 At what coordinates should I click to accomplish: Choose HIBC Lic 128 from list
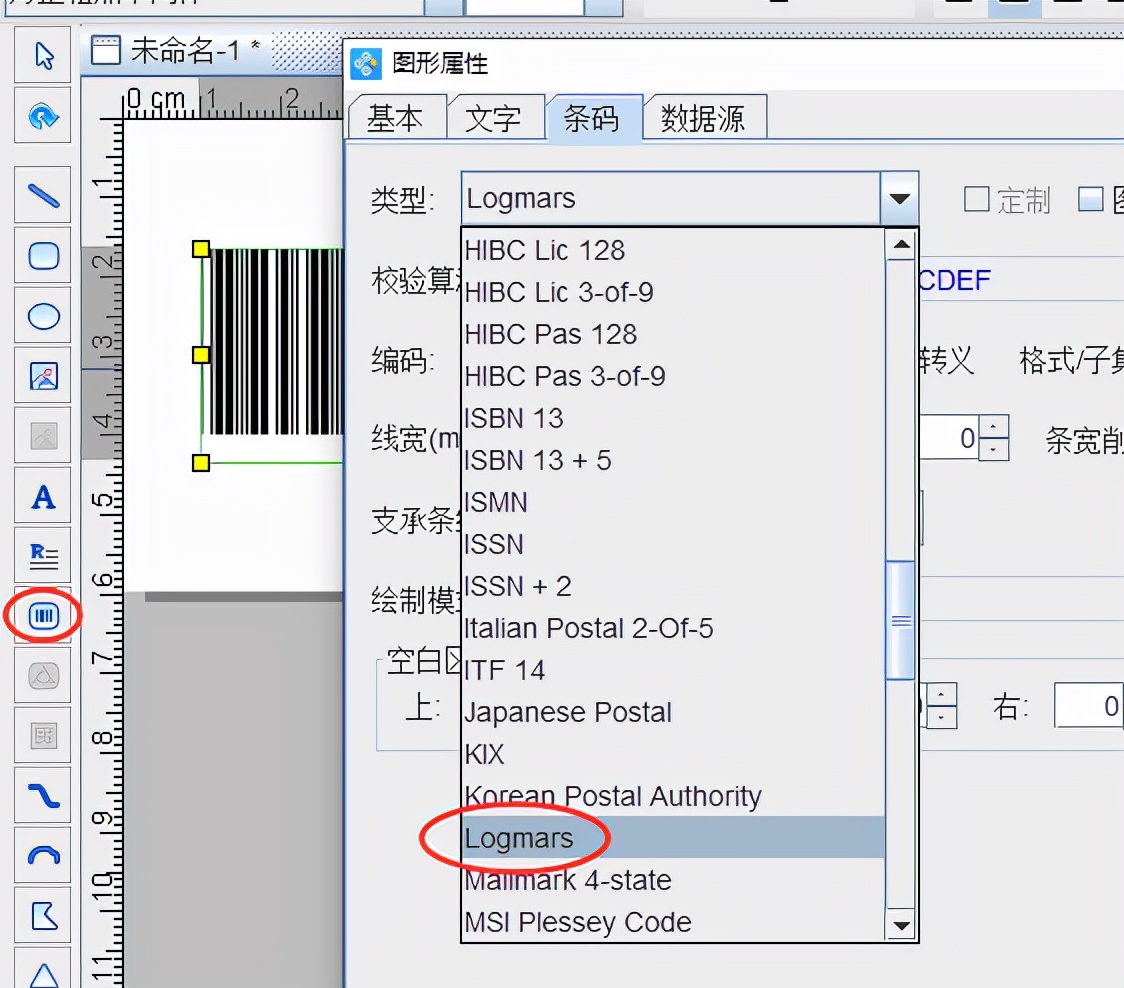tap(672, 250)
